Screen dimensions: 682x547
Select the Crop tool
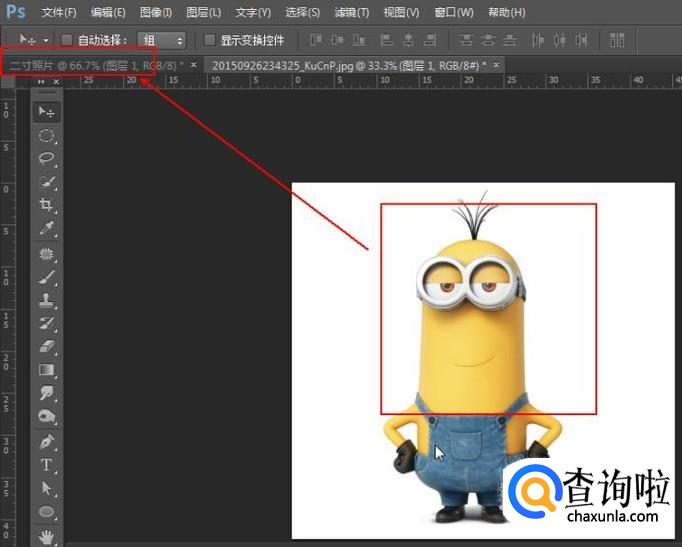pos(46,205)
